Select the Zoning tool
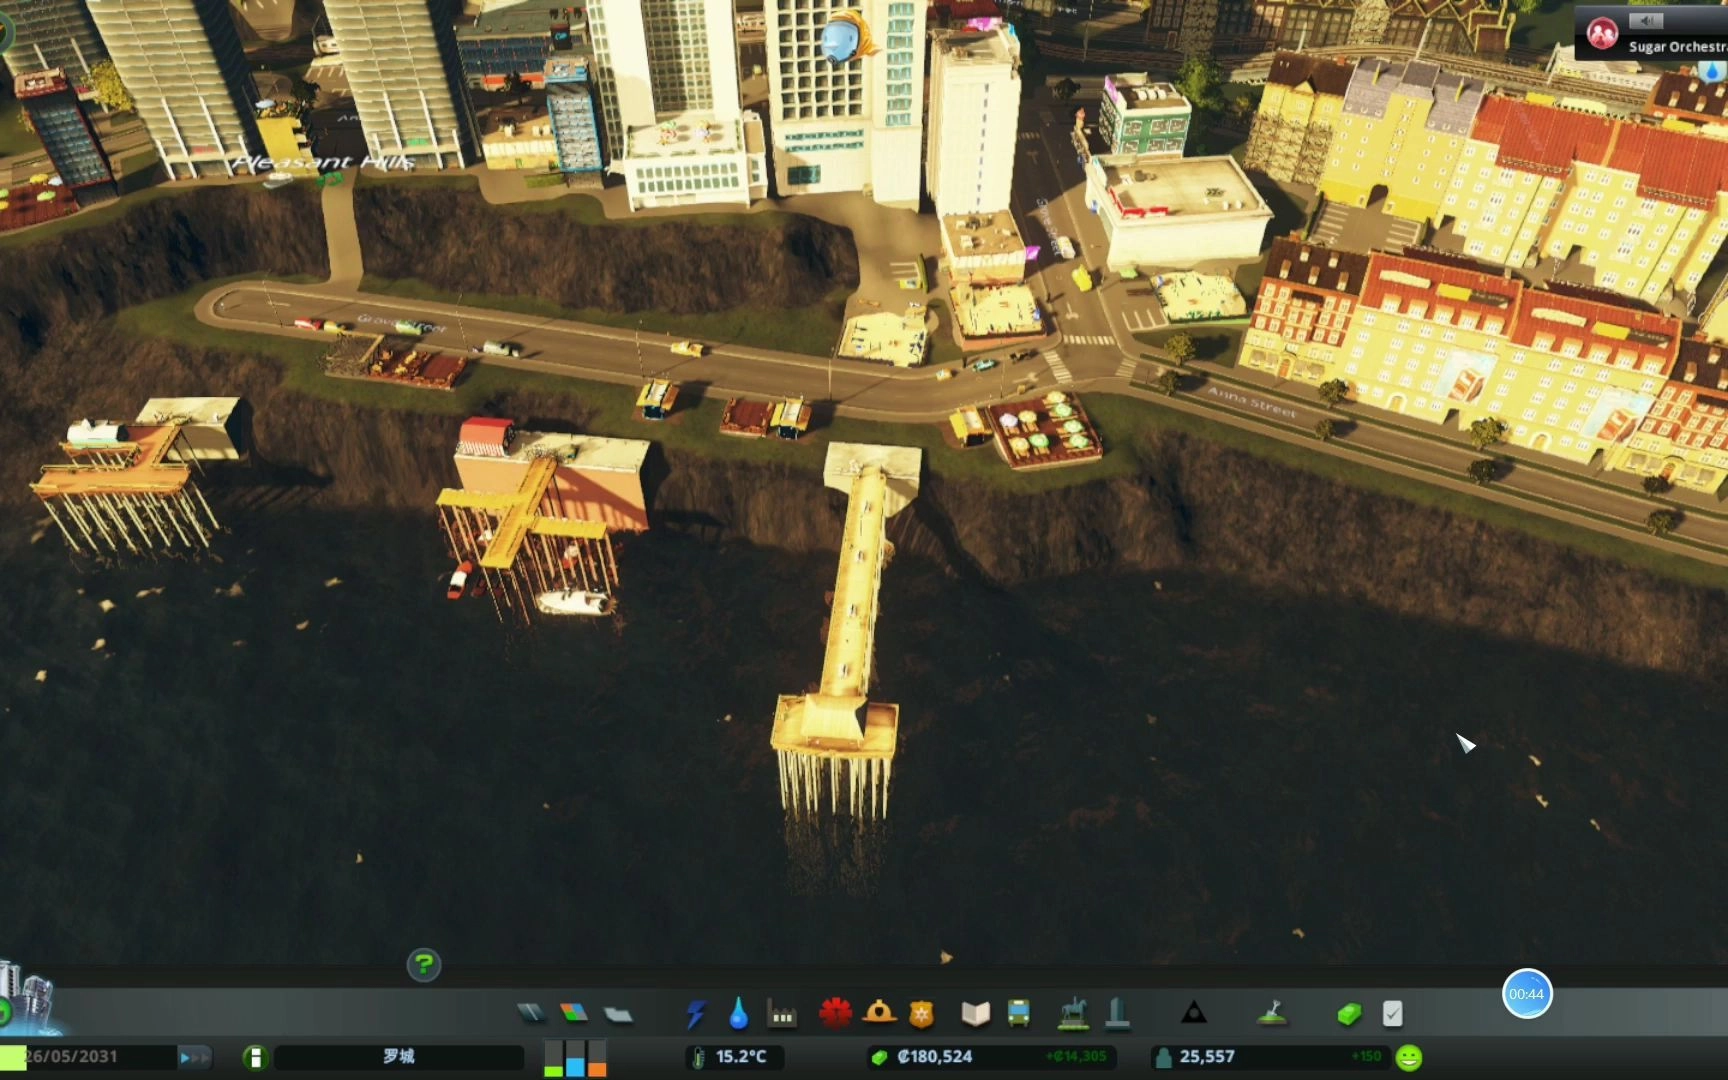The image size is (1728, 1080). tap(574, 1014)
